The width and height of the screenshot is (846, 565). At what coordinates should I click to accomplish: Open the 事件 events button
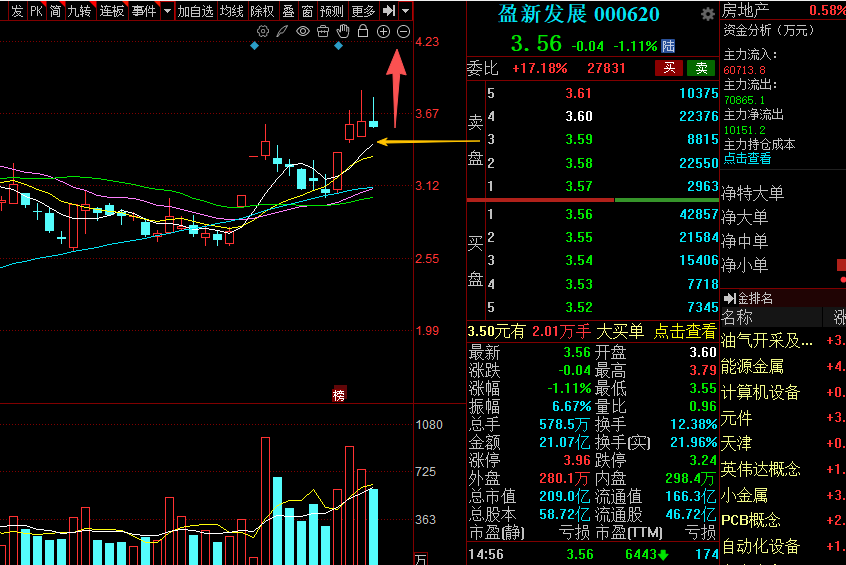point(144,11)
